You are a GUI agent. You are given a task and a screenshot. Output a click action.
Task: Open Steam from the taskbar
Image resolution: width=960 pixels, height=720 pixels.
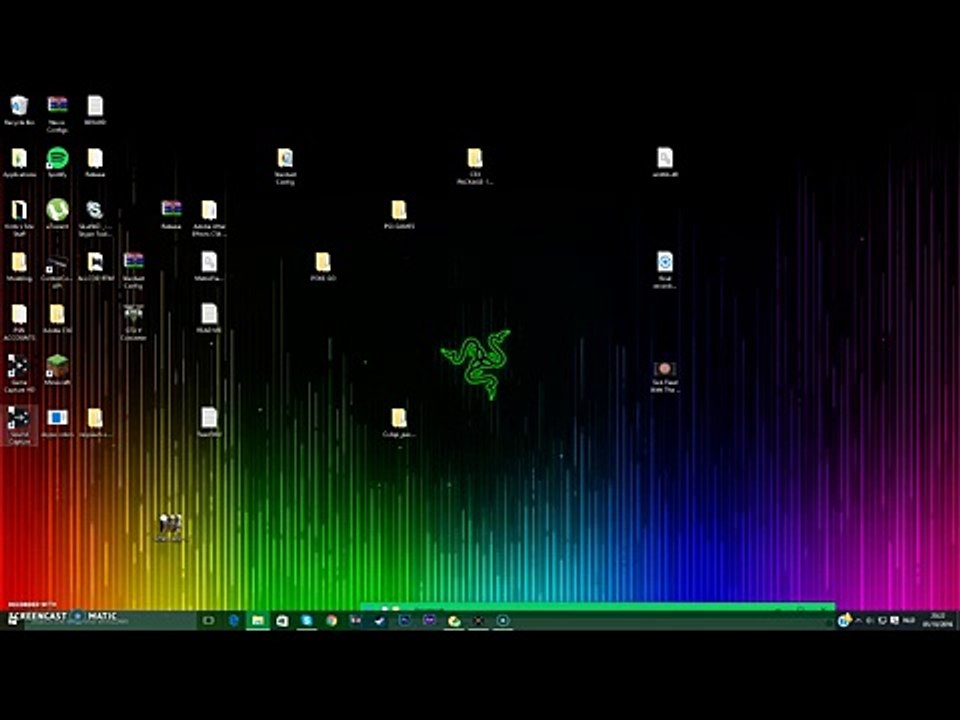[380, 620]
